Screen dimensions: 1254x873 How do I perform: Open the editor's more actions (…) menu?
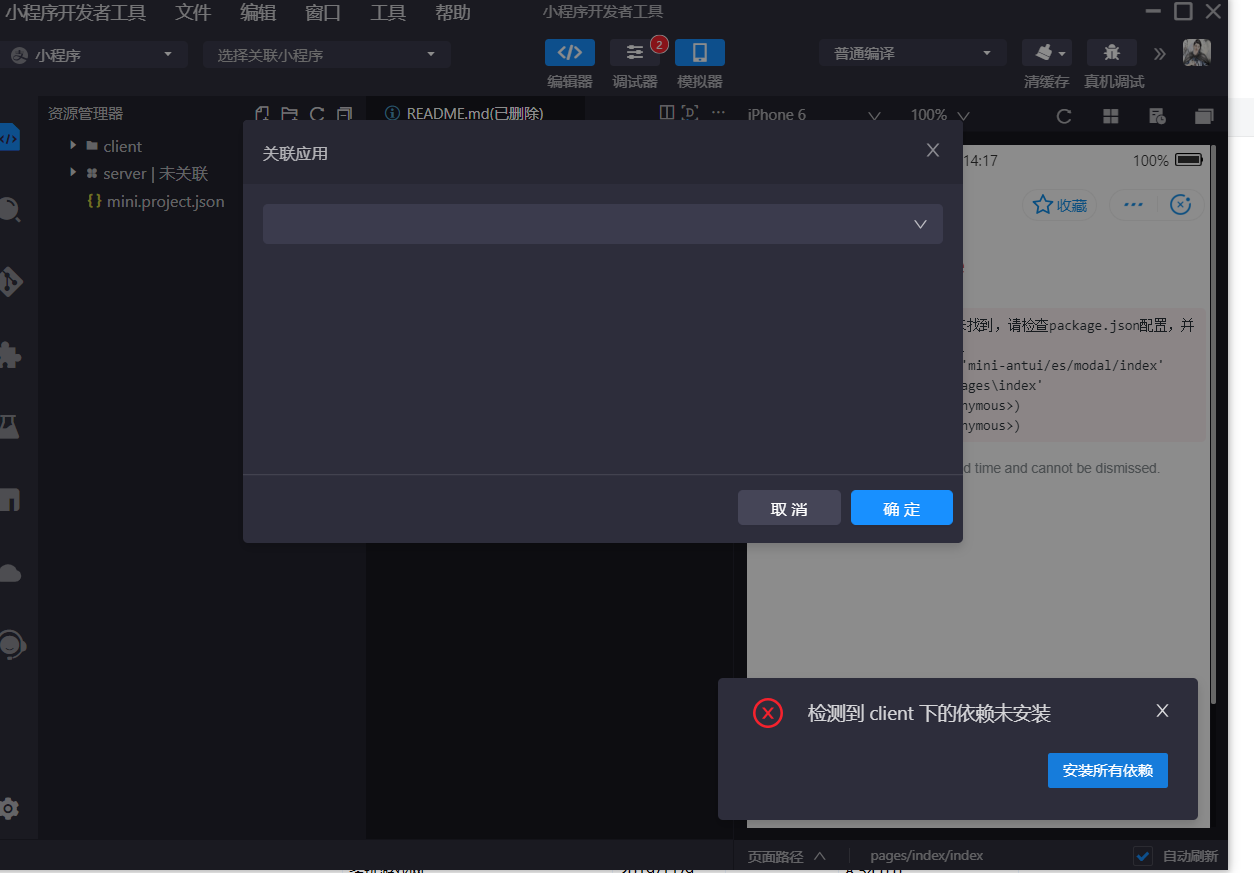tap(717, 113)
